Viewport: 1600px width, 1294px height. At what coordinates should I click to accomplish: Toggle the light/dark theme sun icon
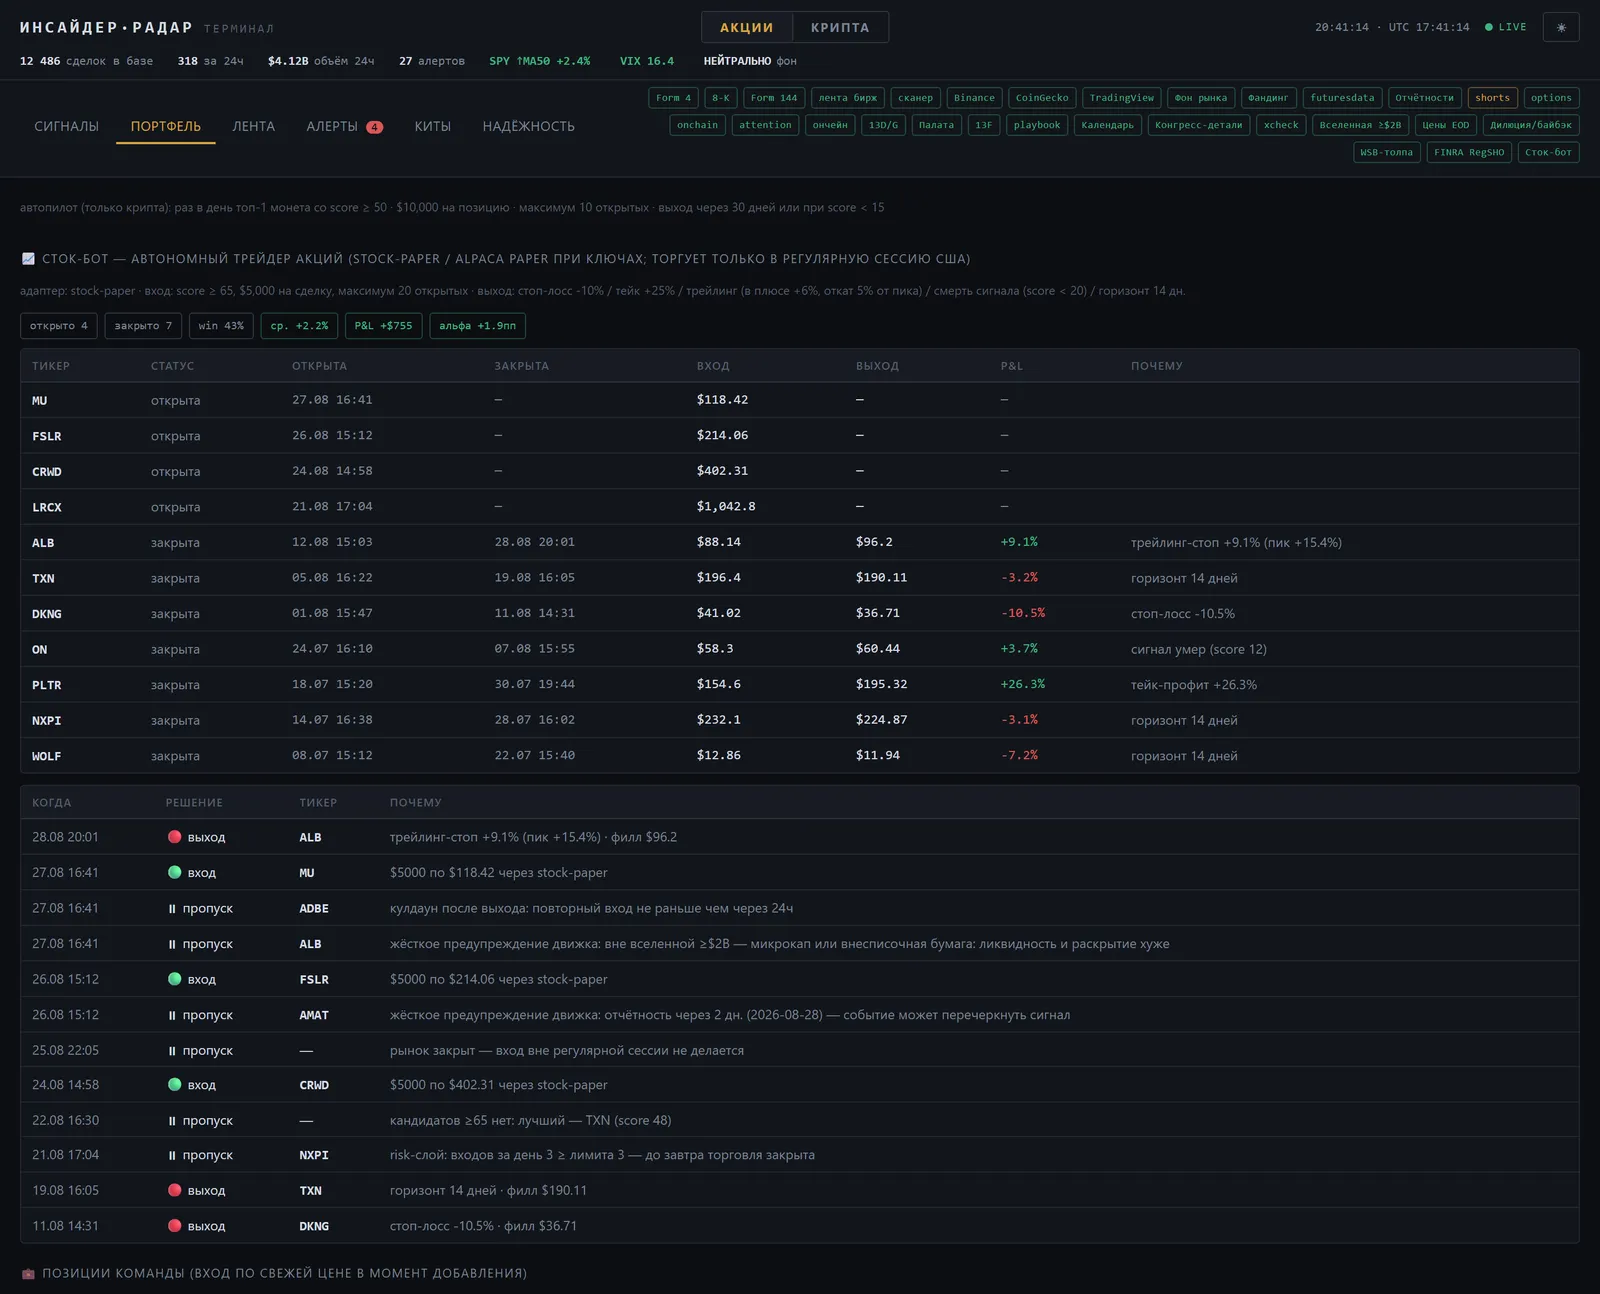pyautogui.click(x=1561, y=27)
